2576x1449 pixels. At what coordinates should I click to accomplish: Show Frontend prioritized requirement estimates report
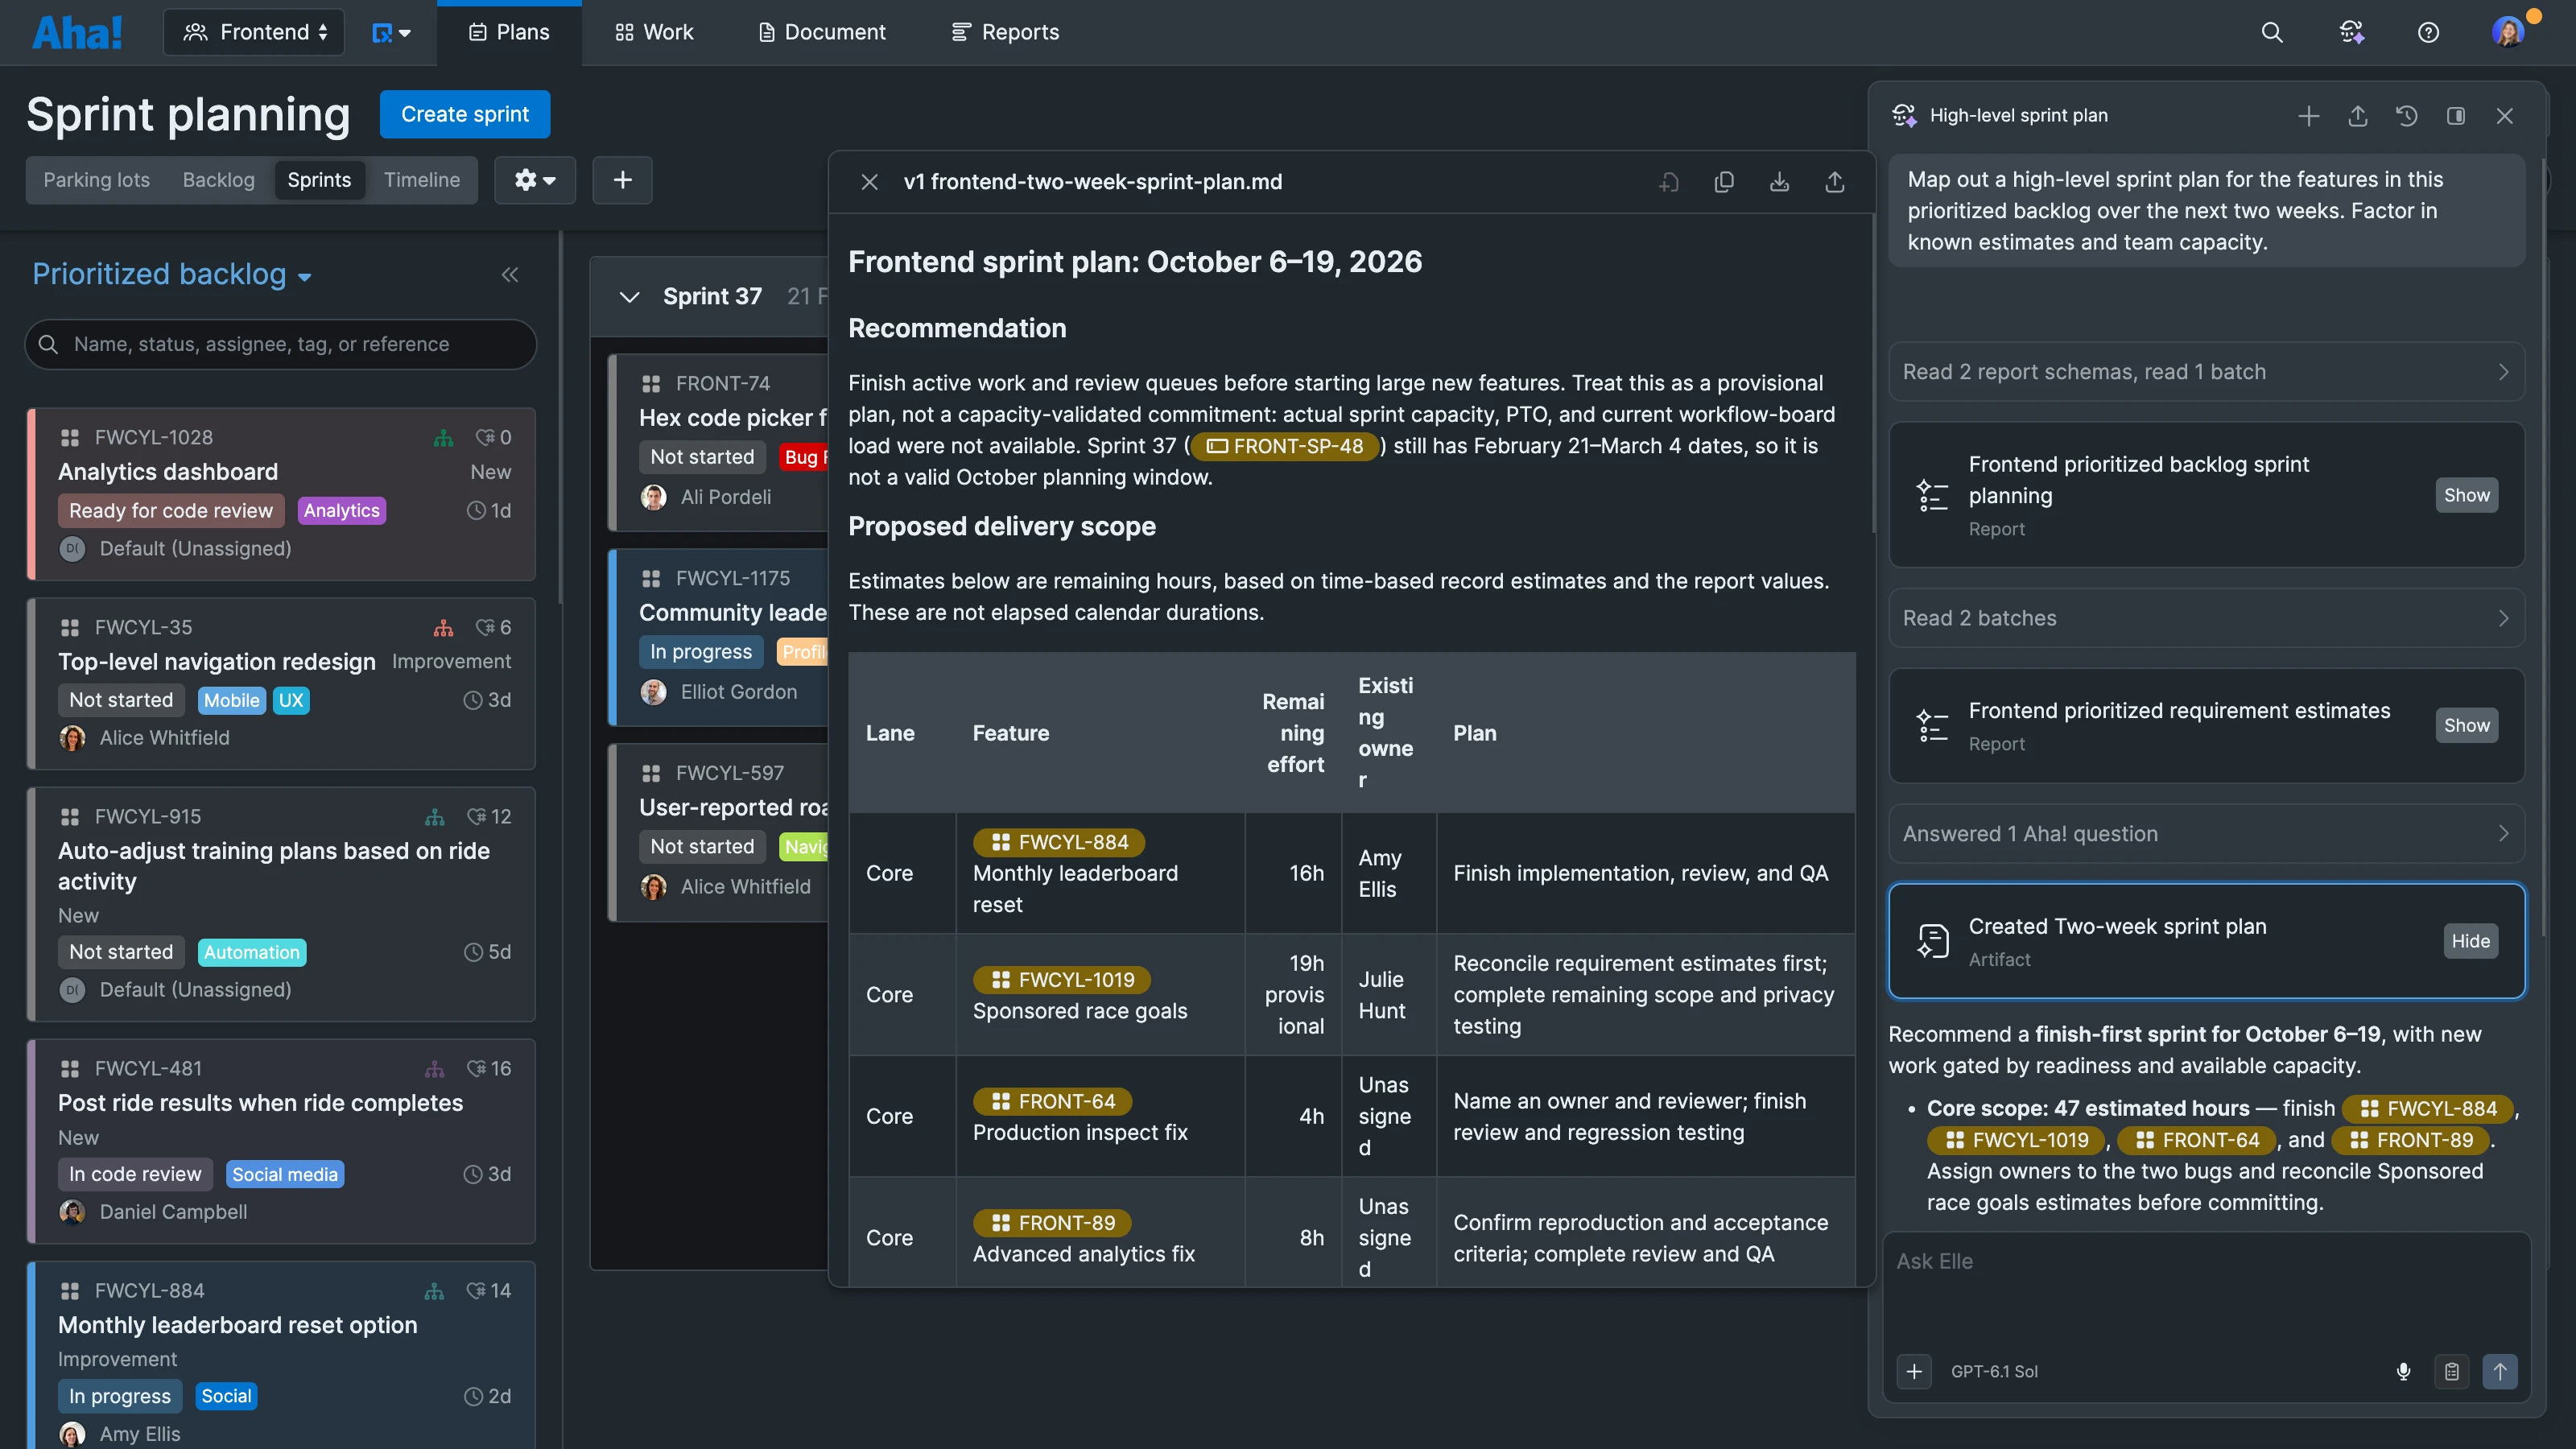tap(2467, 725)
